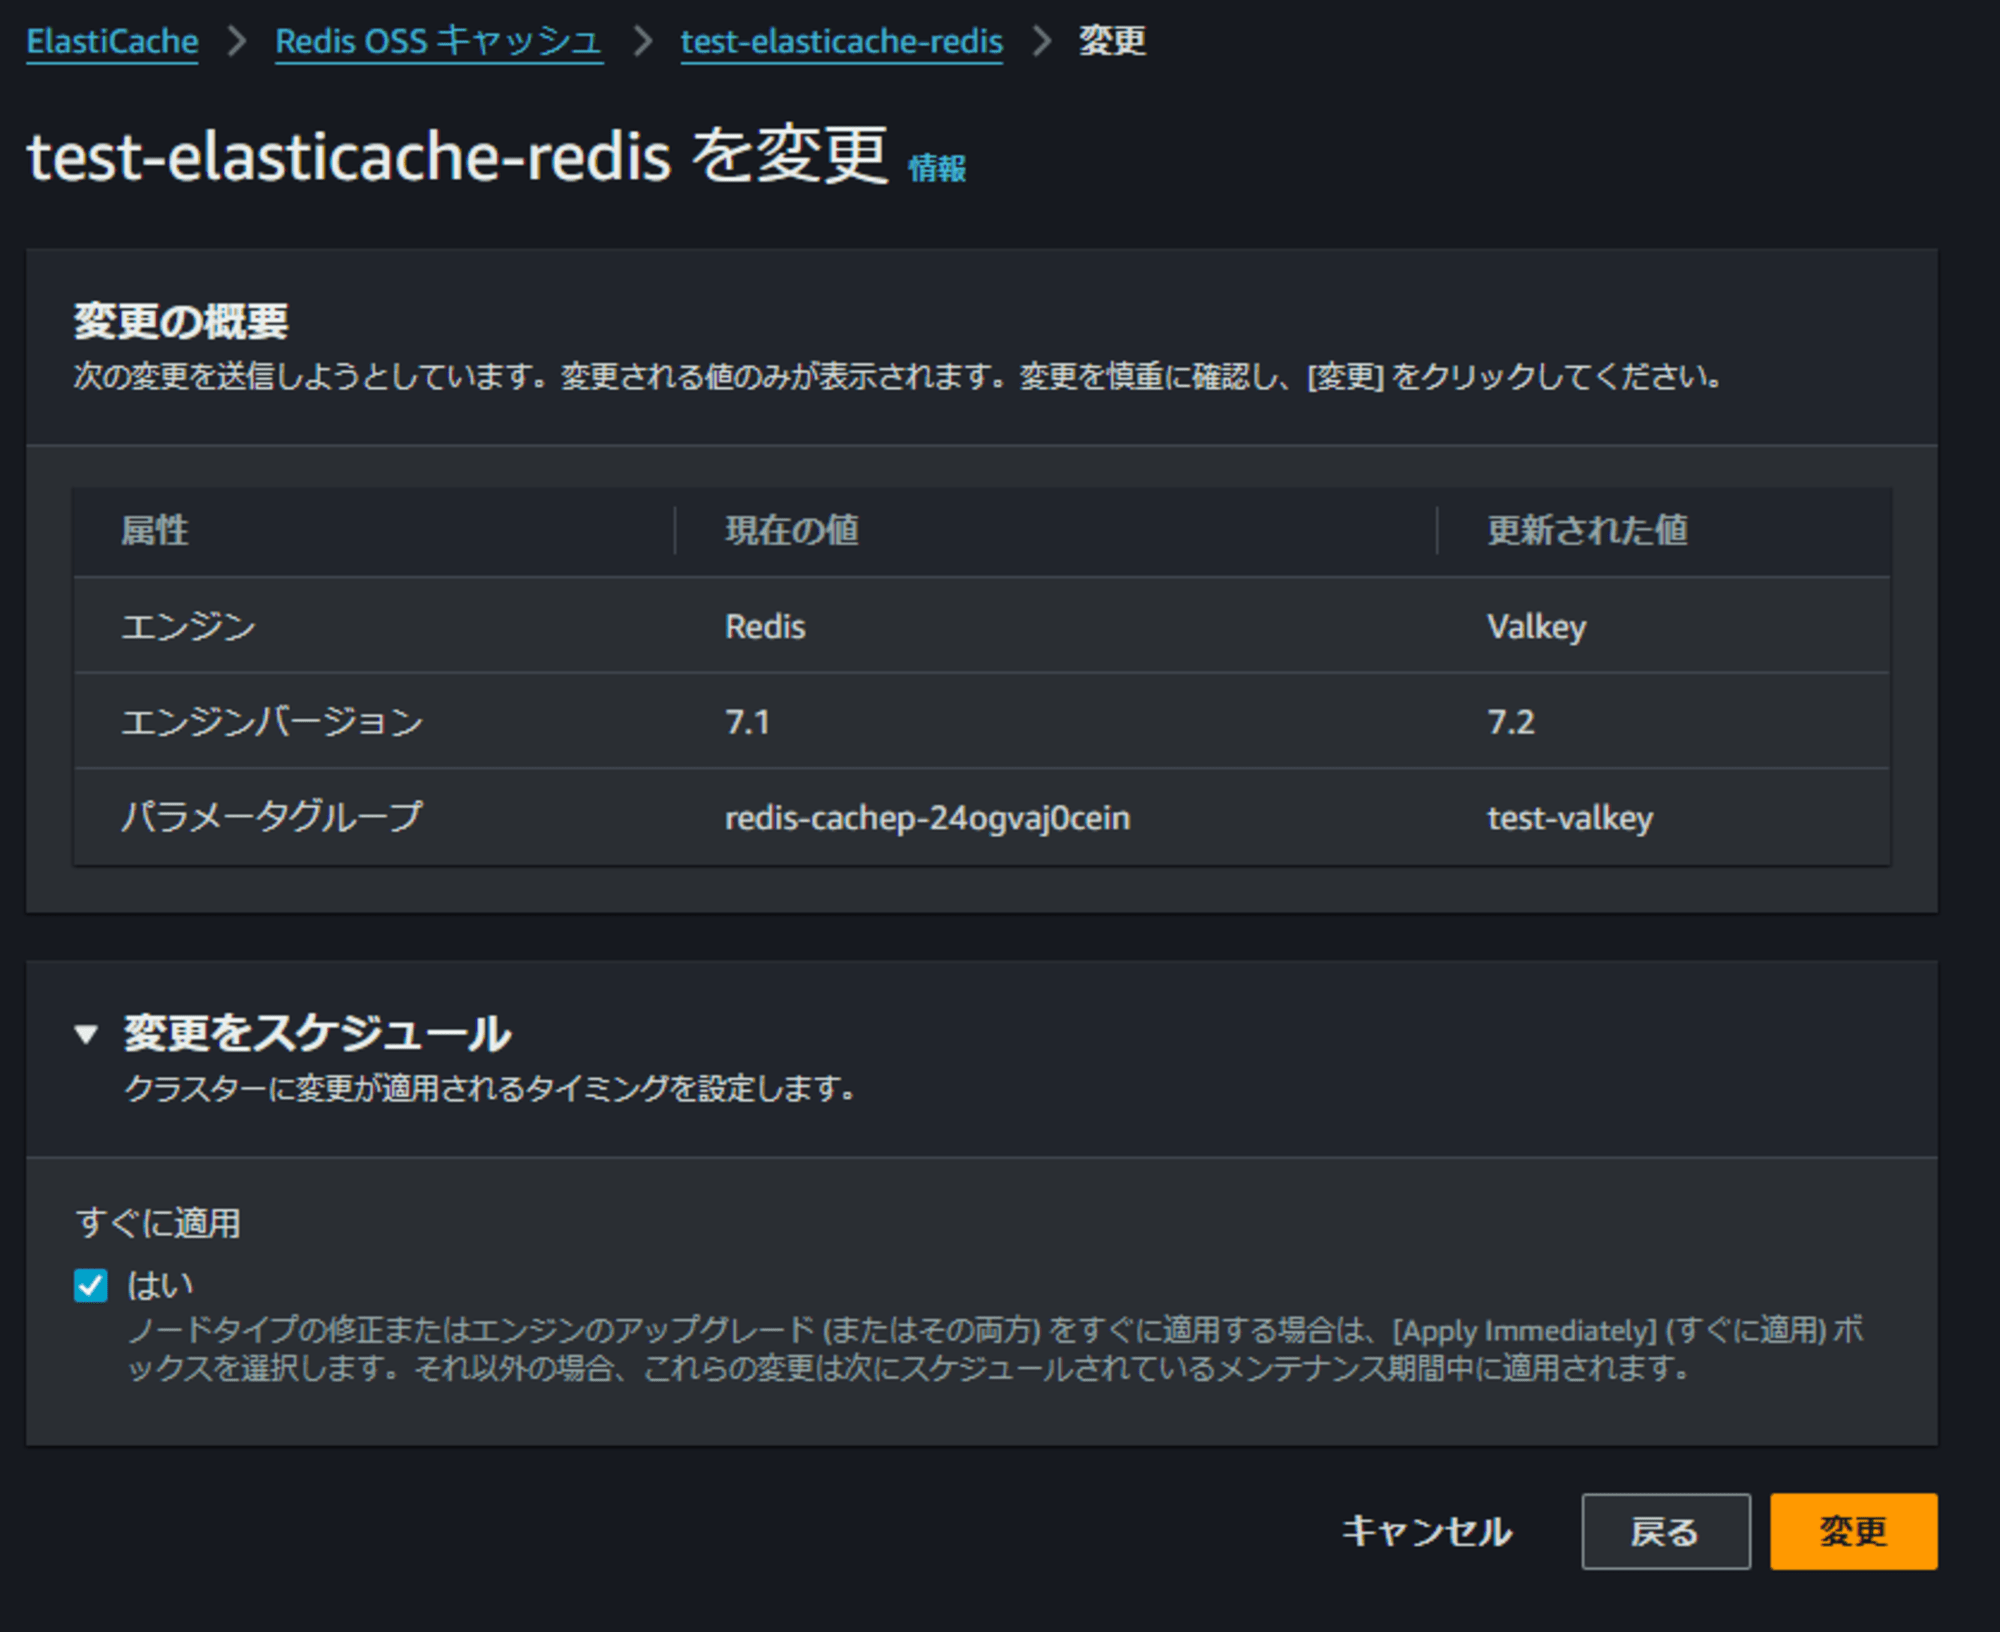Click the 変更 breadcrumb current page text
This screenshot has height=1632, width=2000.
[1112, 41]
